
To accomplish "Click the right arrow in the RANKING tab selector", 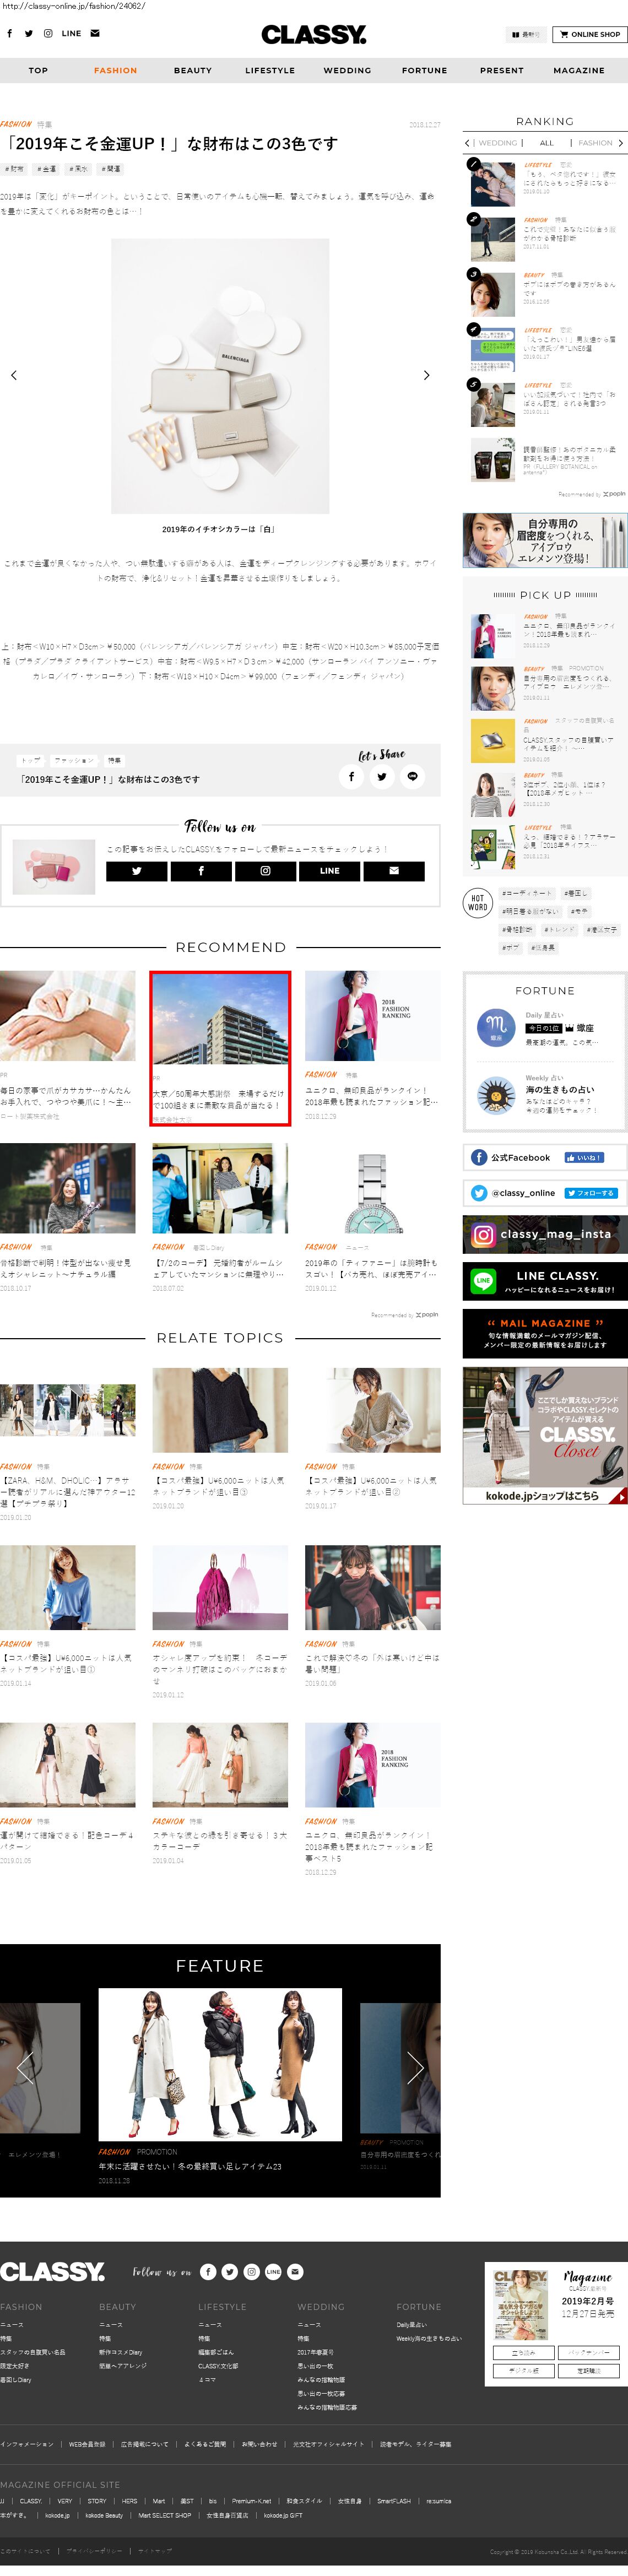I will coord(621,143).
